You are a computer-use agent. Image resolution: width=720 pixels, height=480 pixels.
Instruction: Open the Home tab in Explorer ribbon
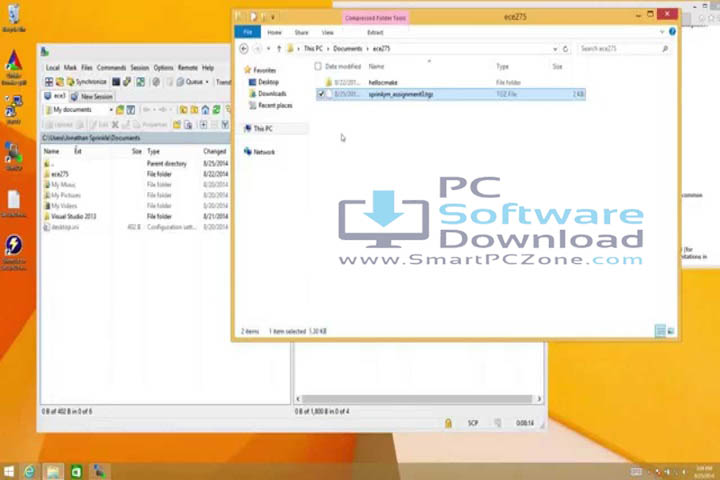coord(274,33)
